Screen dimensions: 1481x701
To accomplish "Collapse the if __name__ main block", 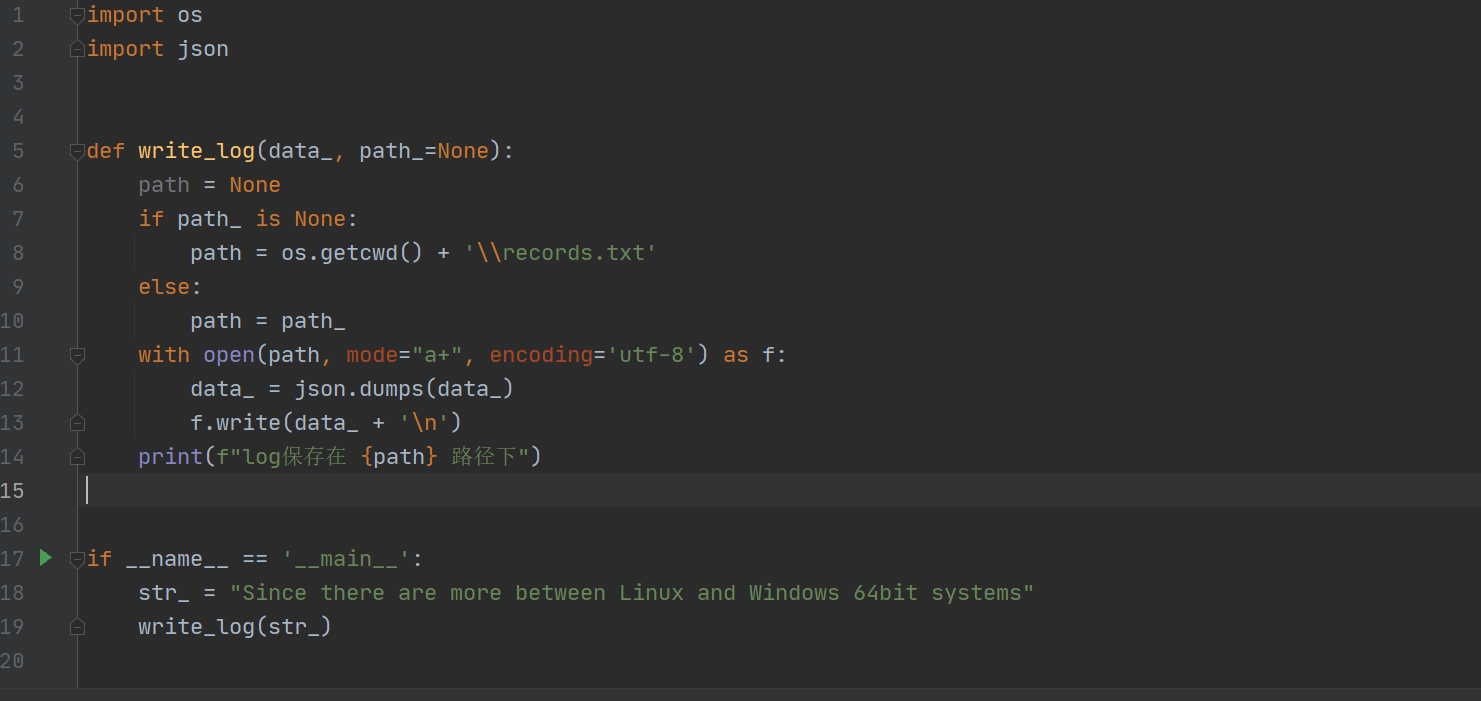I will pos(77,559).
